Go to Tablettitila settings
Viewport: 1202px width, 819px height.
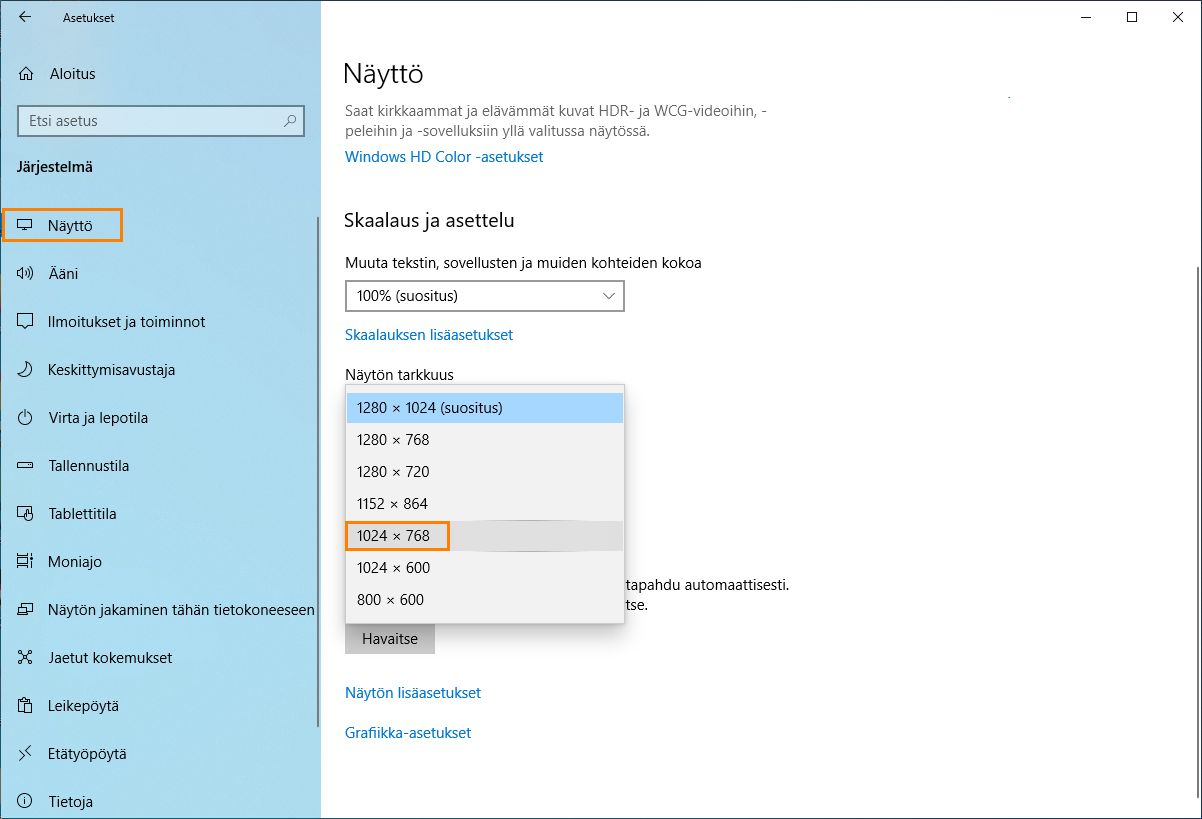pyautogui.click(x=82, y=514)
